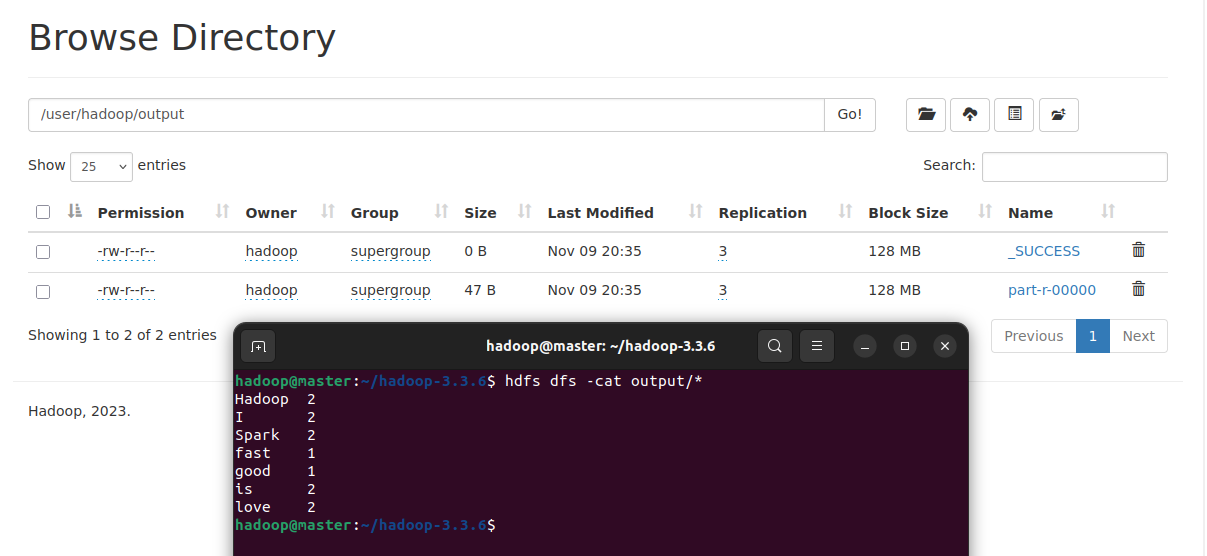Screen dimensions: 1207x556
Task: Click group supergroup in part-r-00000 row
Action: pos(391,290)
